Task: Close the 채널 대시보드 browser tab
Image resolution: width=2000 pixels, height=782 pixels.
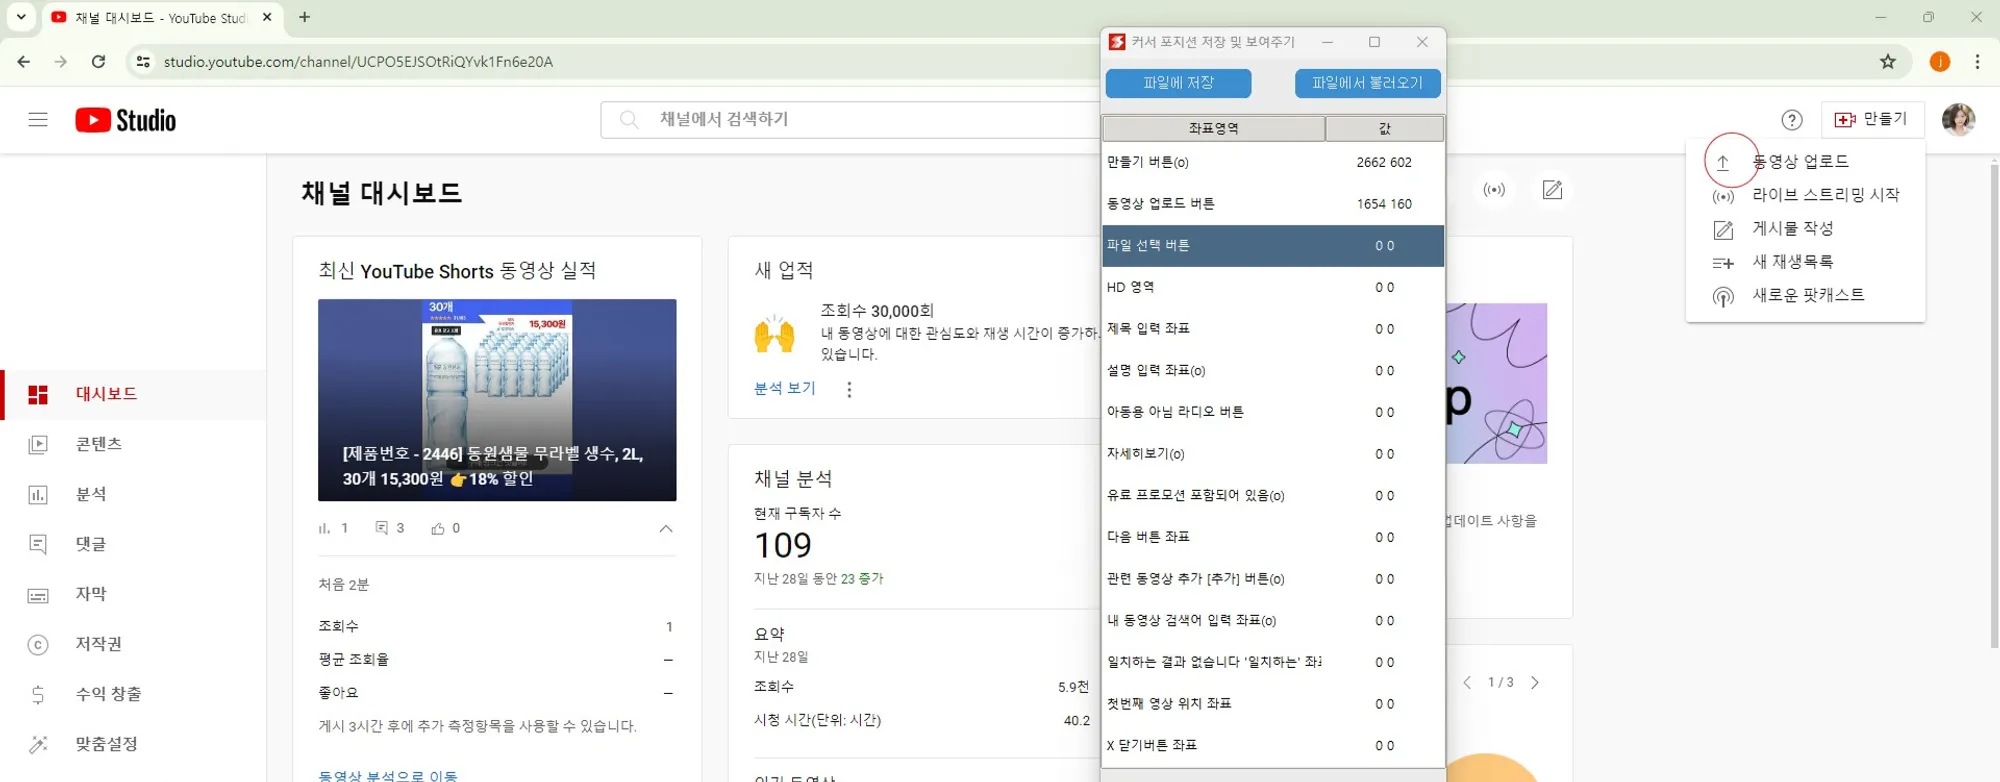Action: pyautogui.click(x=267, y=17)
